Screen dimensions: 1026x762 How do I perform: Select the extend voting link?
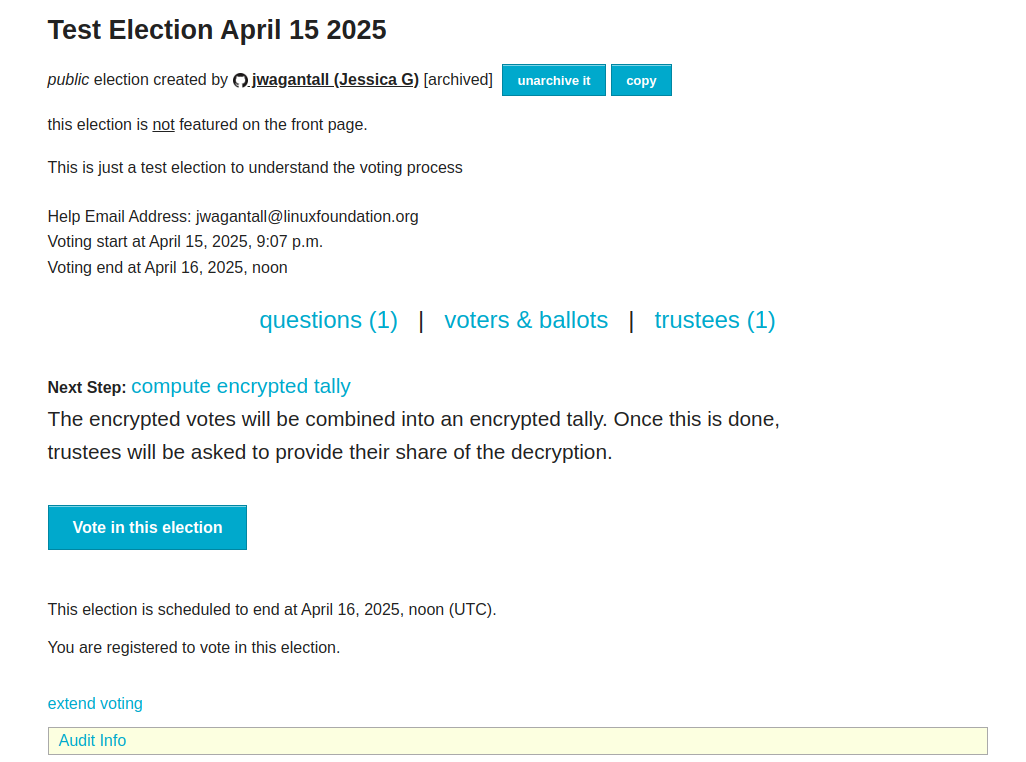[x=95, y=703]
